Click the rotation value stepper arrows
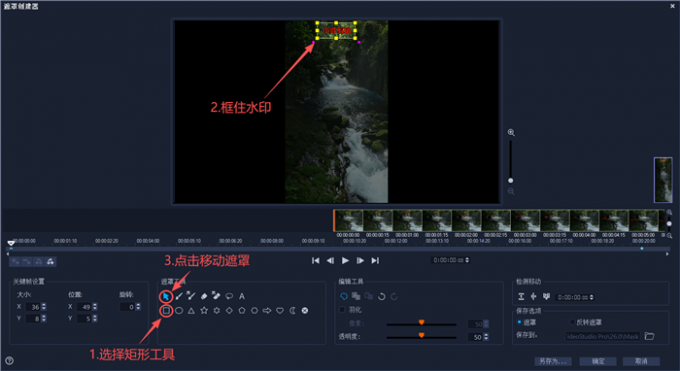The width and height of the screenshot is (680, 371). [x=138, y=307]
